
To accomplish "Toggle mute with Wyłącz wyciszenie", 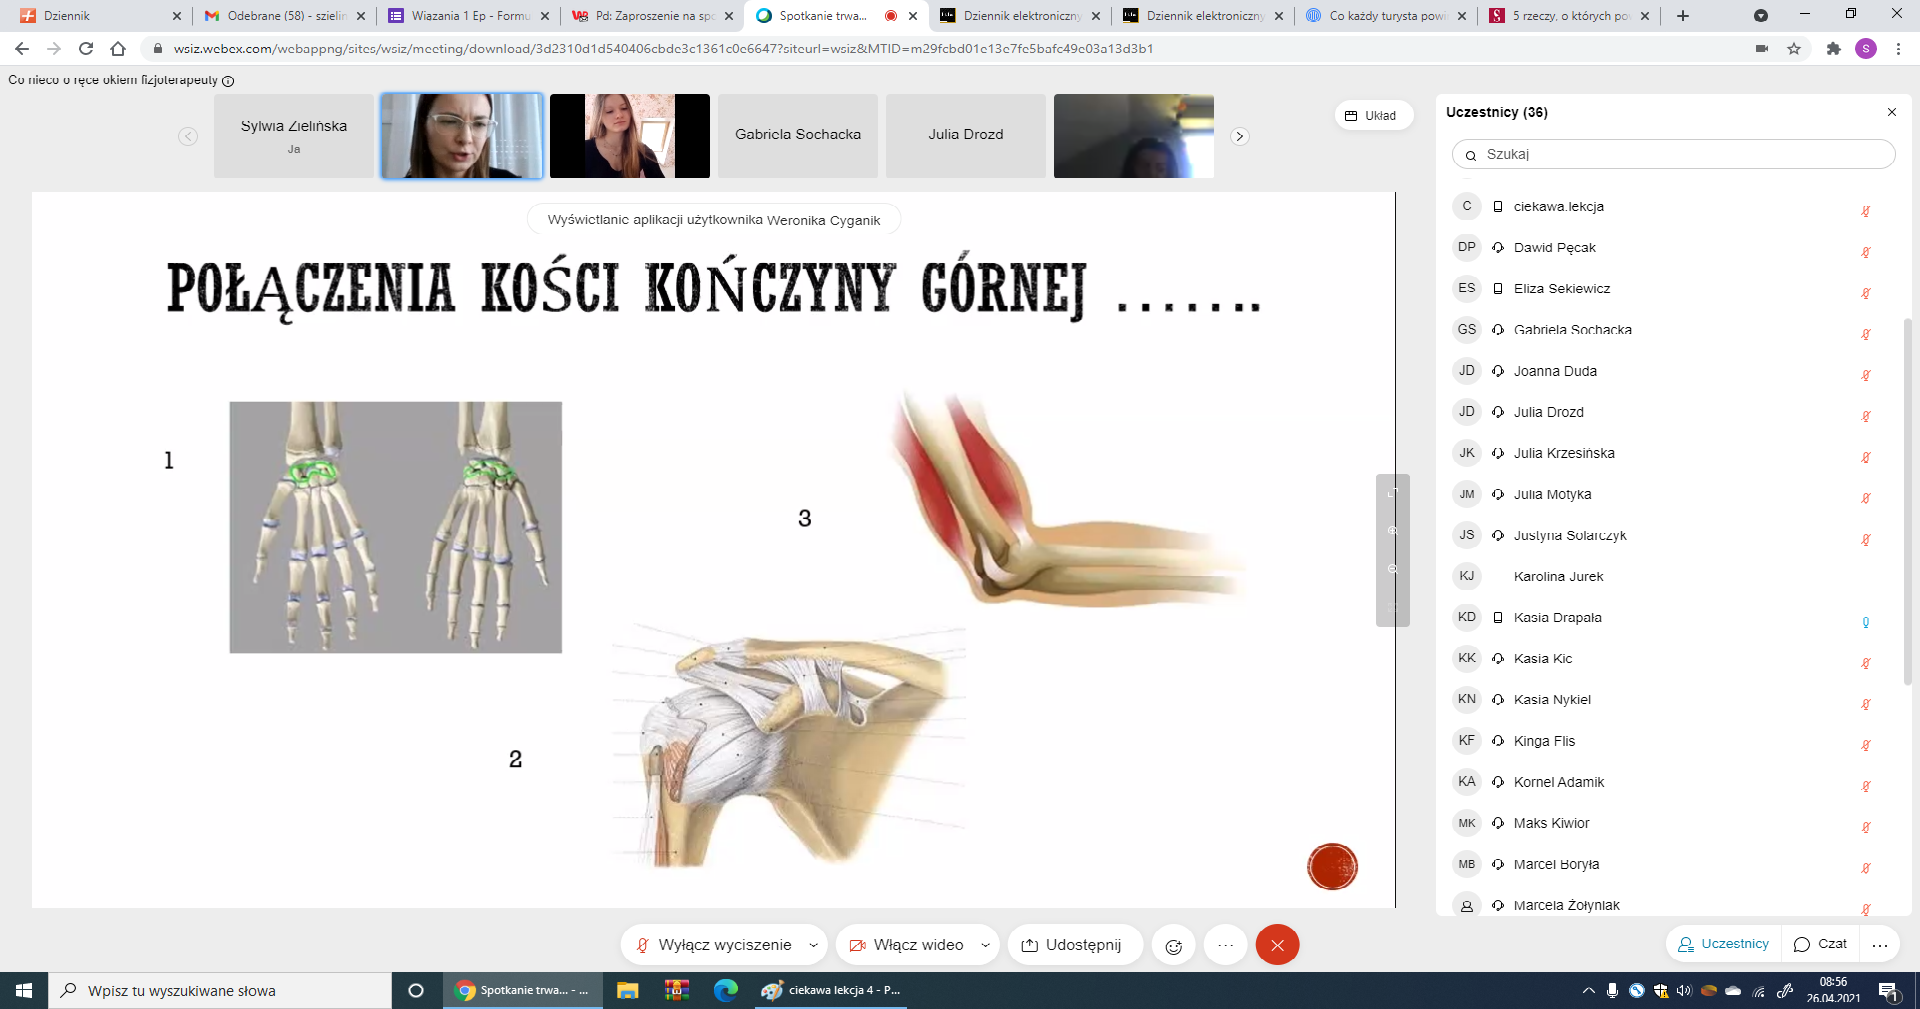I will tap(714, 945).
